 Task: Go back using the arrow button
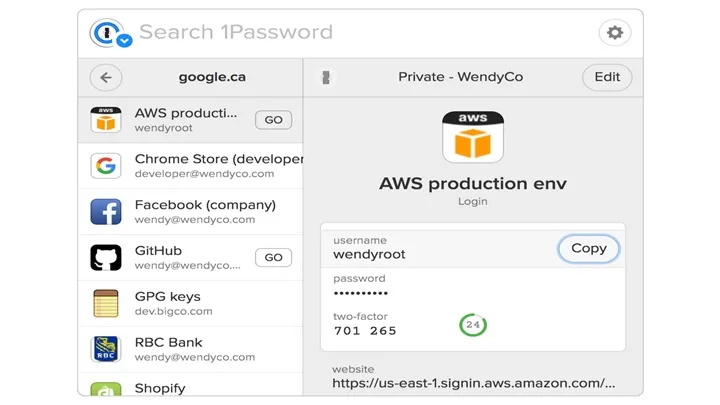(106, 77)
